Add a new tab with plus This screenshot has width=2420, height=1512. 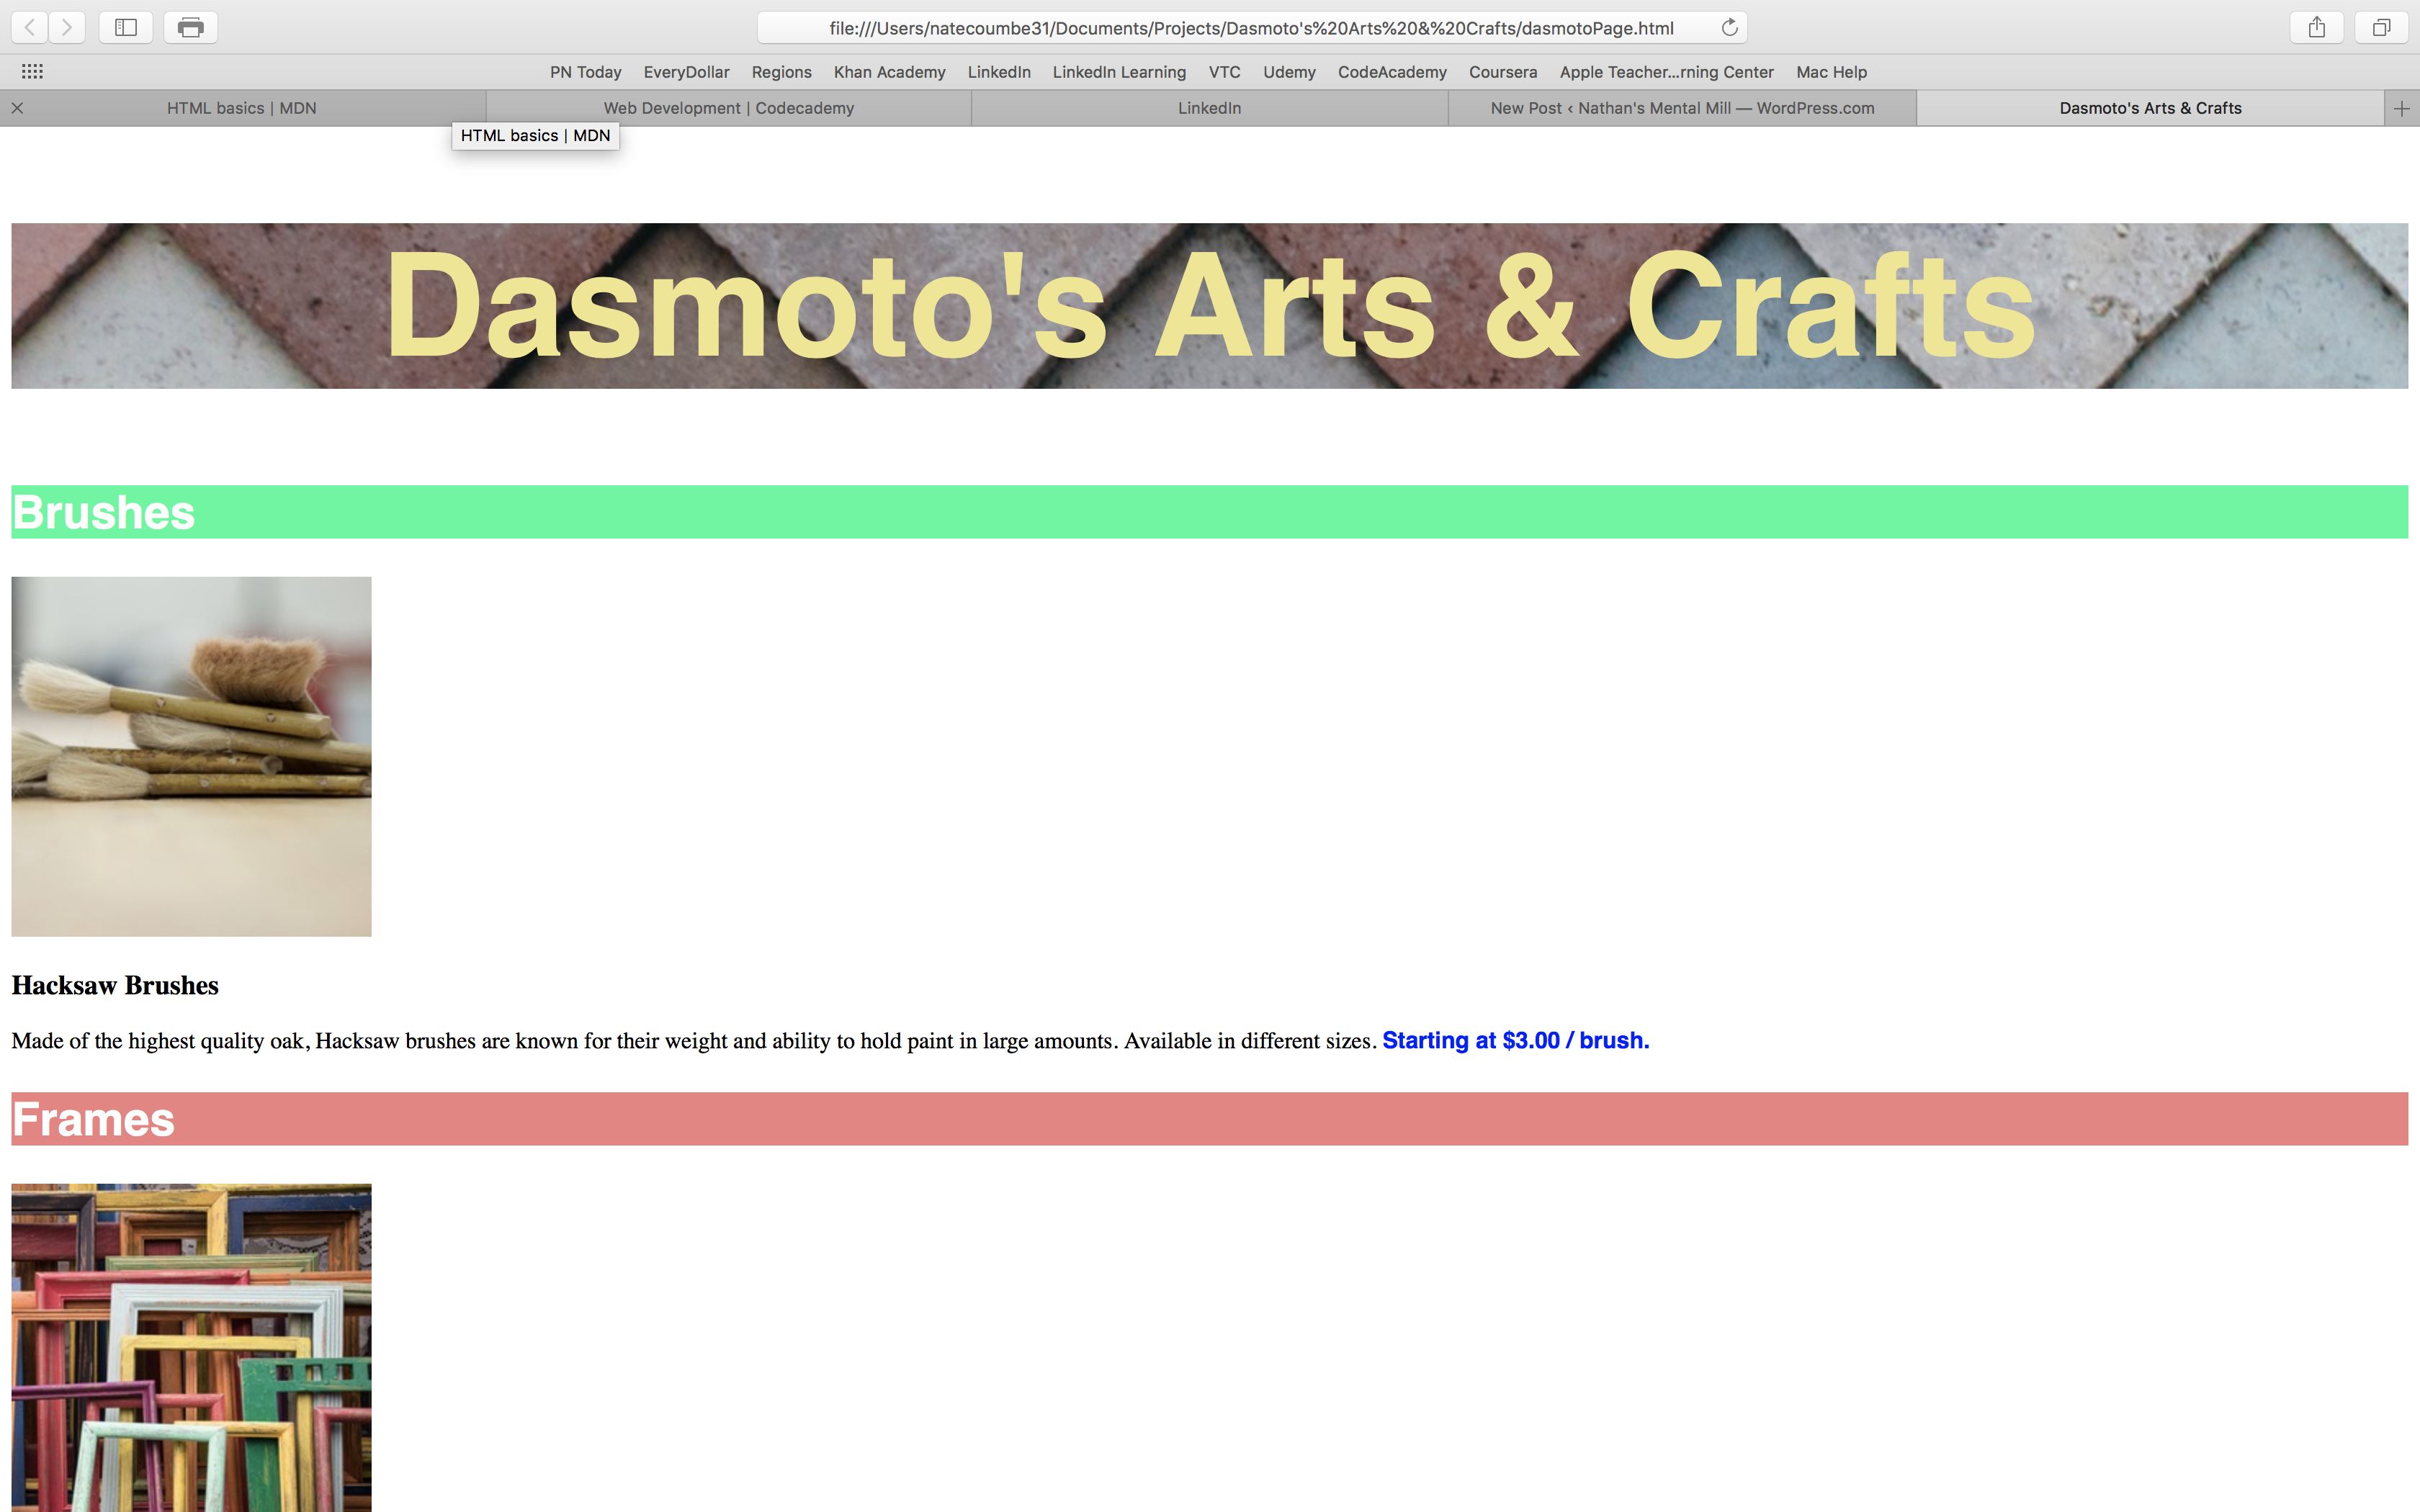click(x=2401, y=108)
